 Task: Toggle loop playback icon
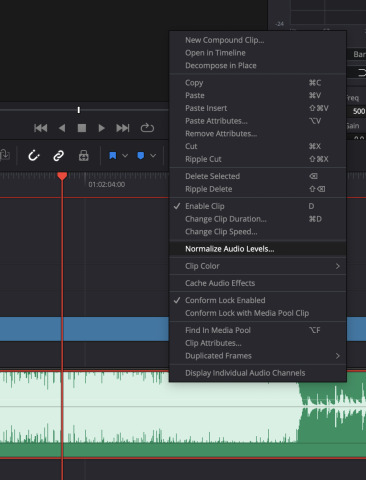[147, 128]
